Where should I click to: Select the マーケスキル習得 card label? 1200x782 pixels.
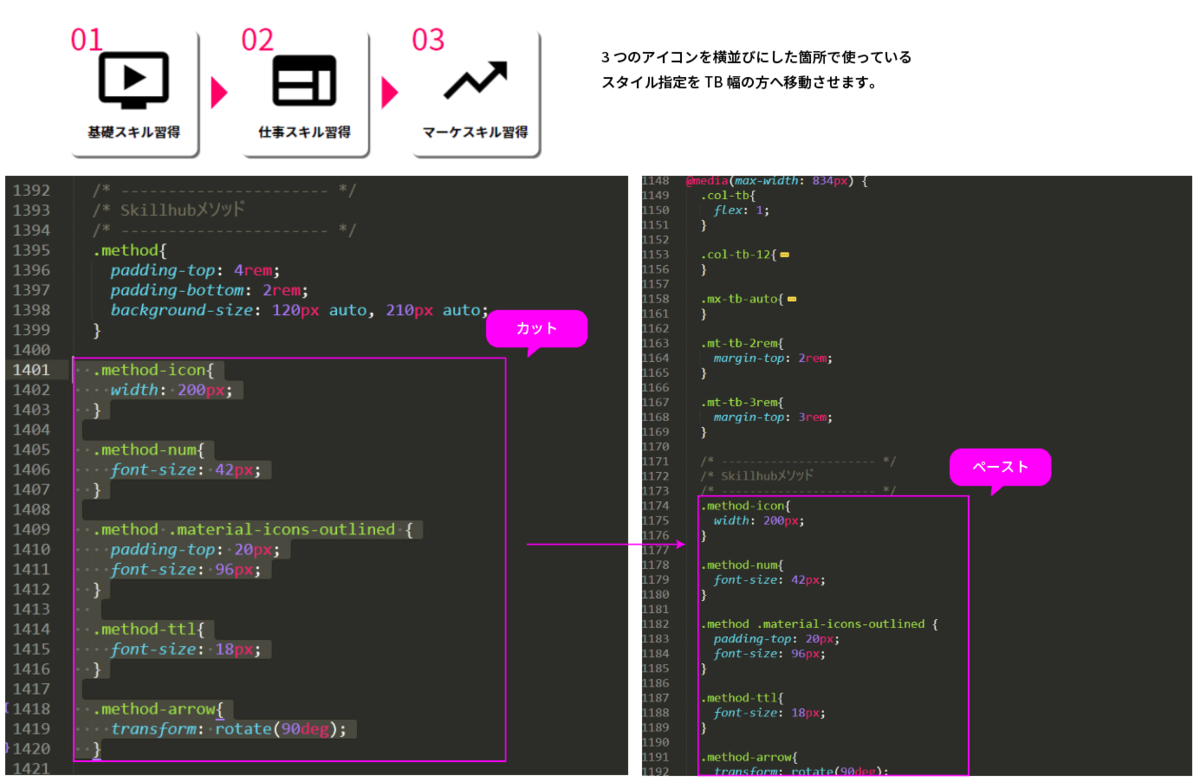point(475,132)
